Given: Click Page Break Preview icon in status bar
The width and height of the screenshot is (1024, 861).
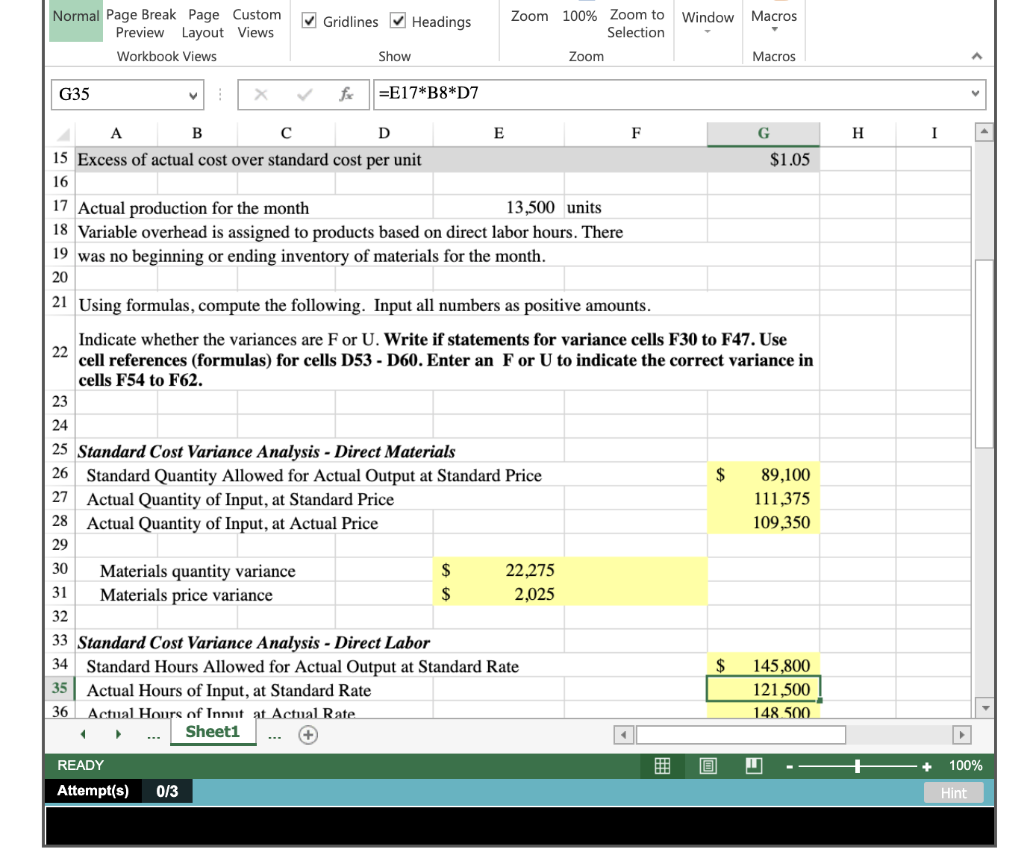Looking at the screenshot, I should click(755, 766).
